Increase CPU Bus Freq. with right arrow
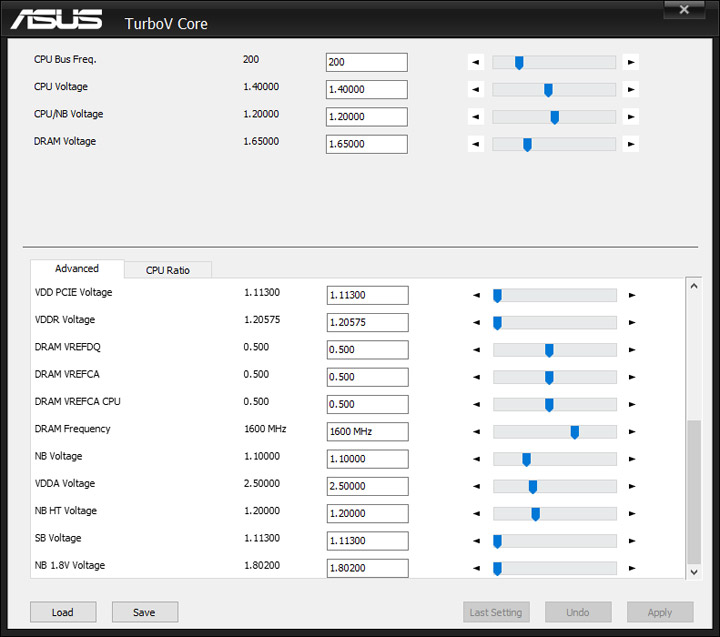The height and width of the screenshot is (637, 720). coord(631,62)
